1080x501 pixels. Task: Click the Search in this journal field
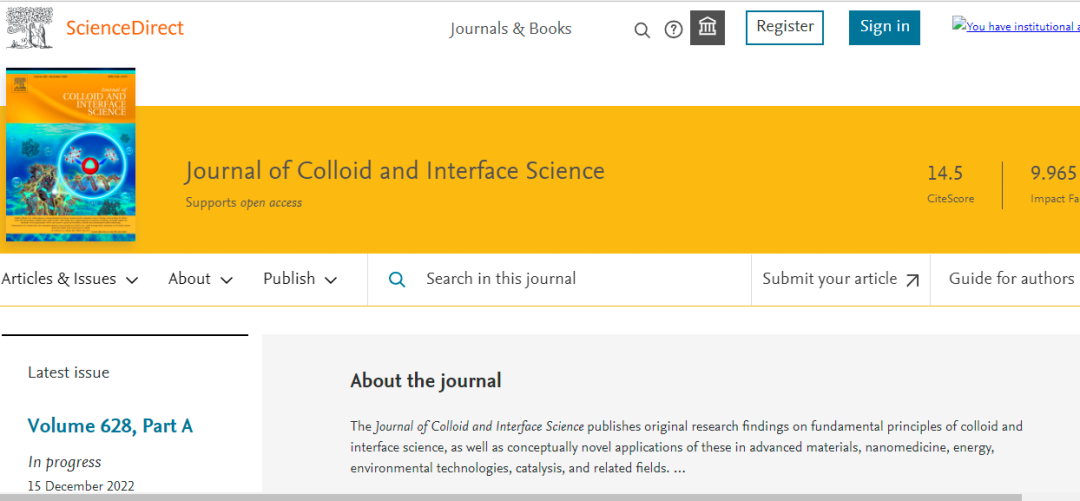coord(580,279)
